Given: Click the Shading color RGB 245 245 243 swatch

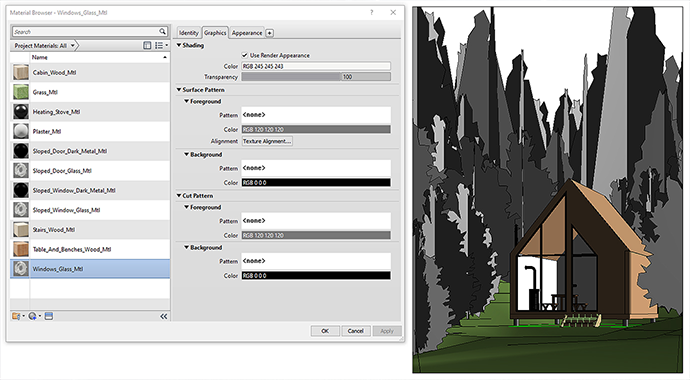Looking at the screenshot, I should tap(316, 66).
